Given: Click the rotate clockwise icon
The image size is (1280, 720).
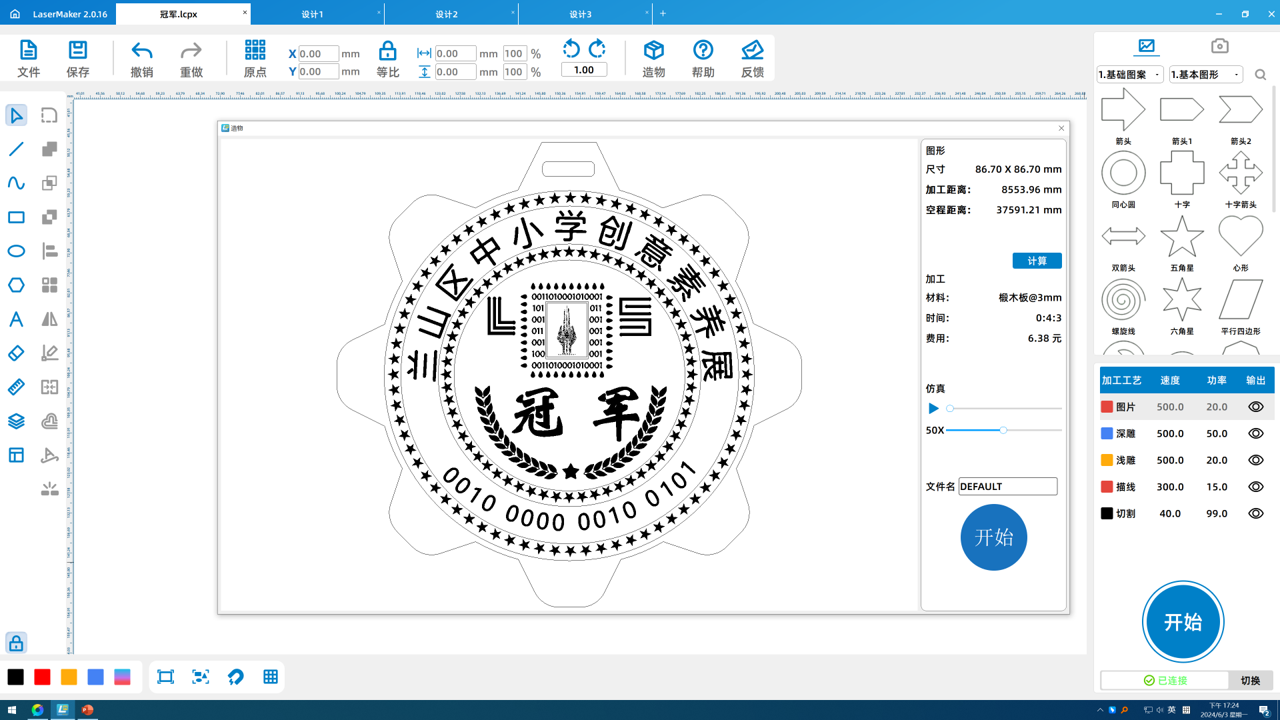Looking at the screenshot, I should pos(597,49).
